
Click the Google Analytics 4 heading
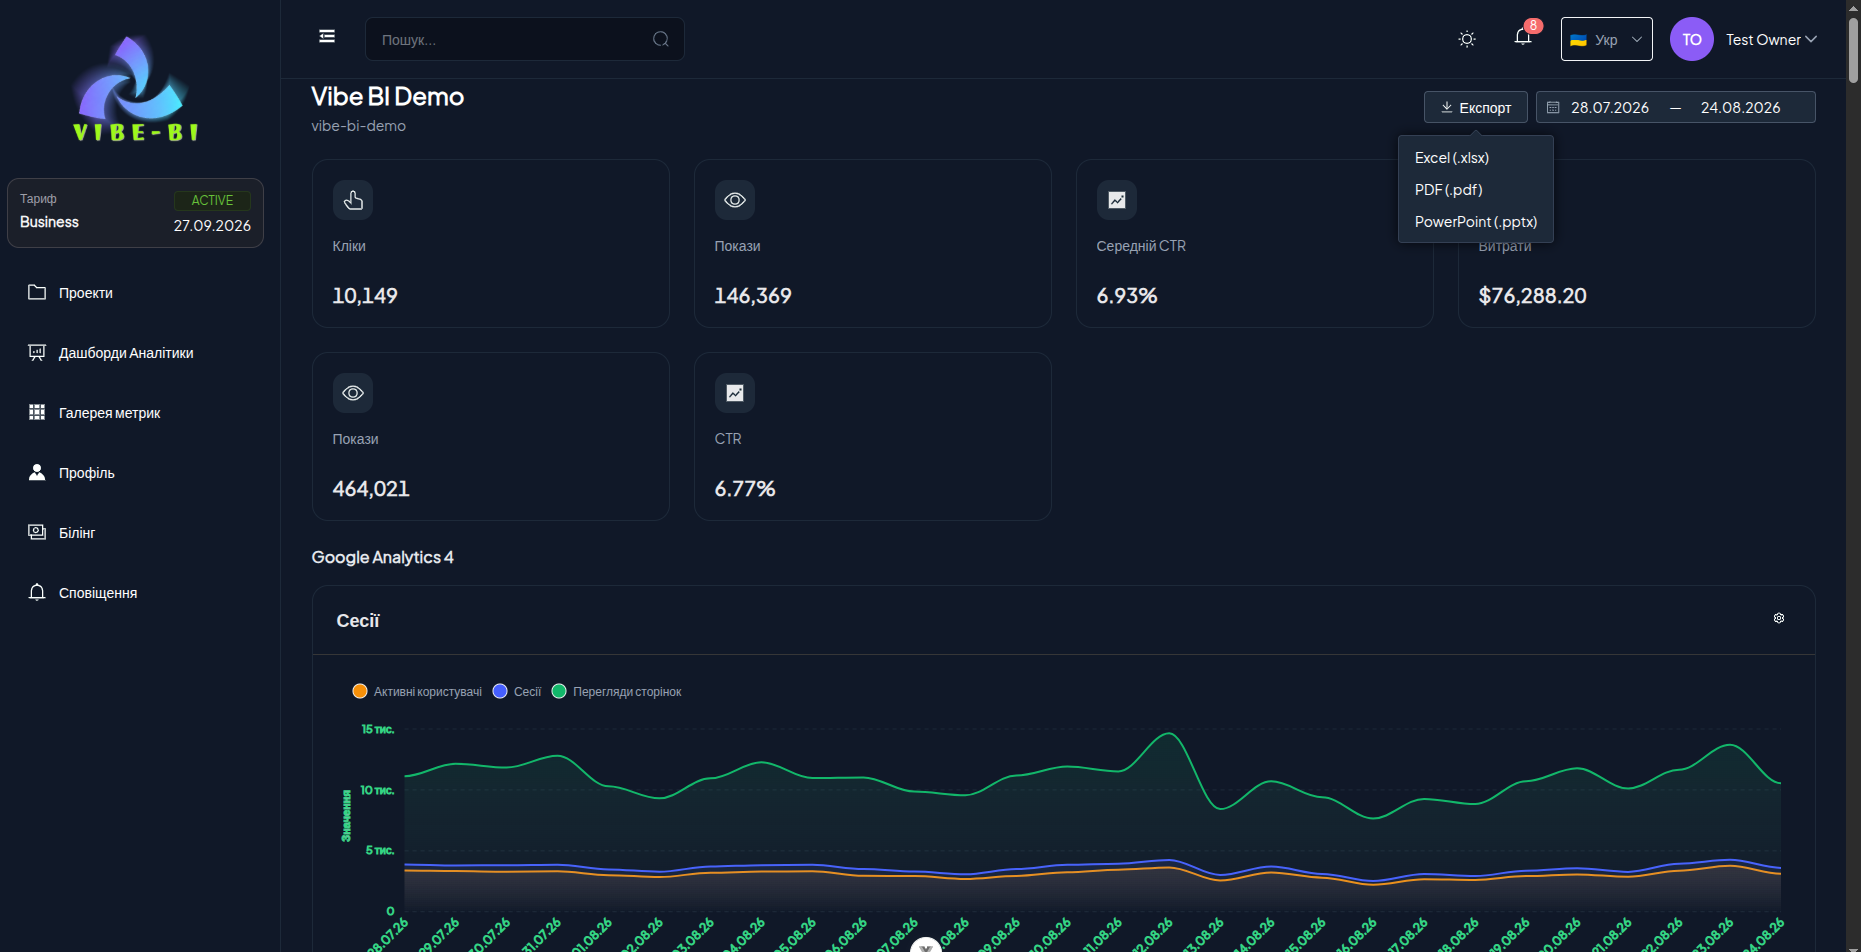(x=382, y=557)
